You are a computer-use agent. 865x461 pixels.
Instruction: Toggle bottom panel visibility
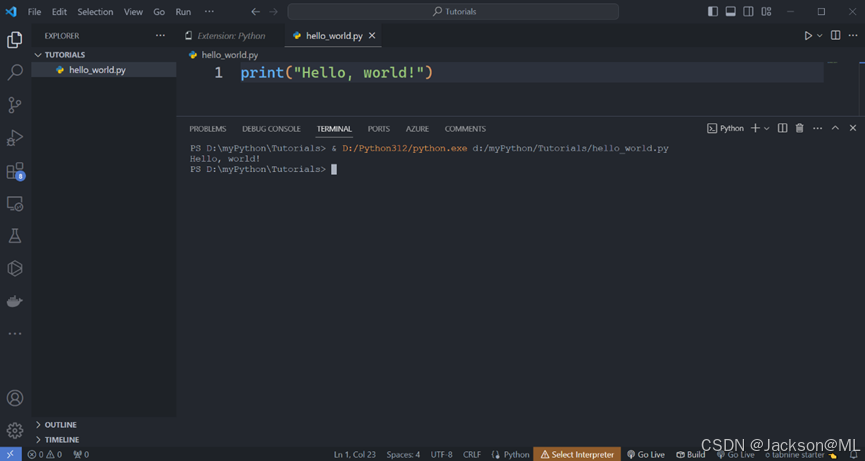coord(730,12)
